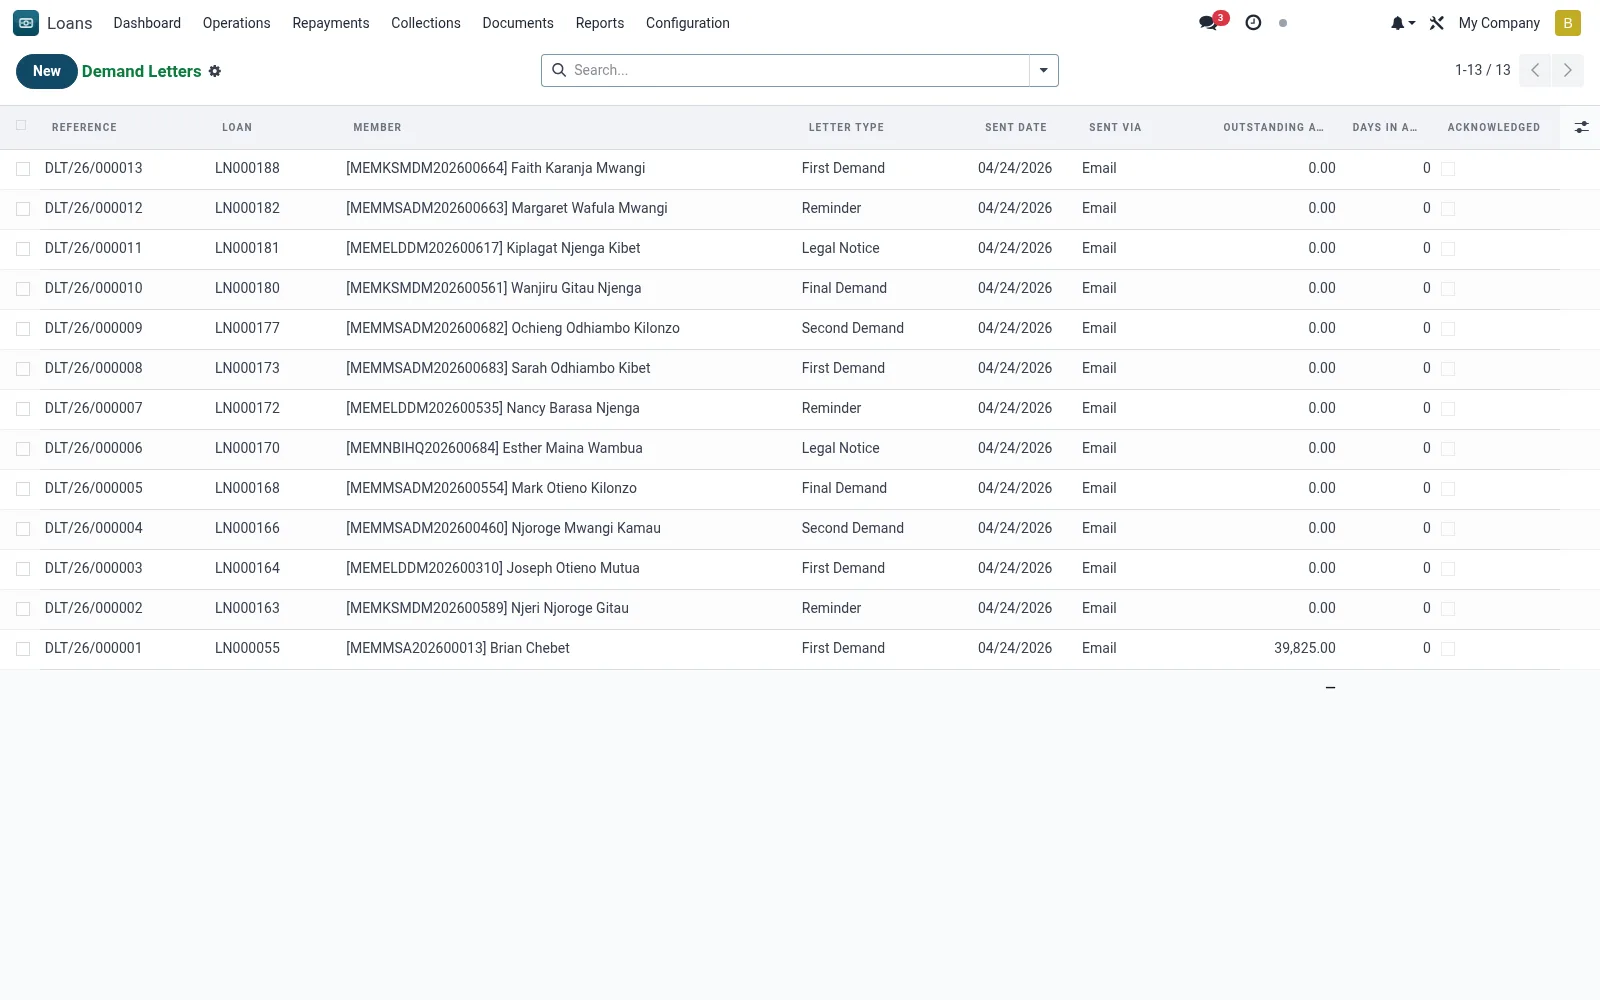Click the Demand Letters gear settings icon
Image resolution: width=1600 pixels, height=1000 pixels.
215,71
